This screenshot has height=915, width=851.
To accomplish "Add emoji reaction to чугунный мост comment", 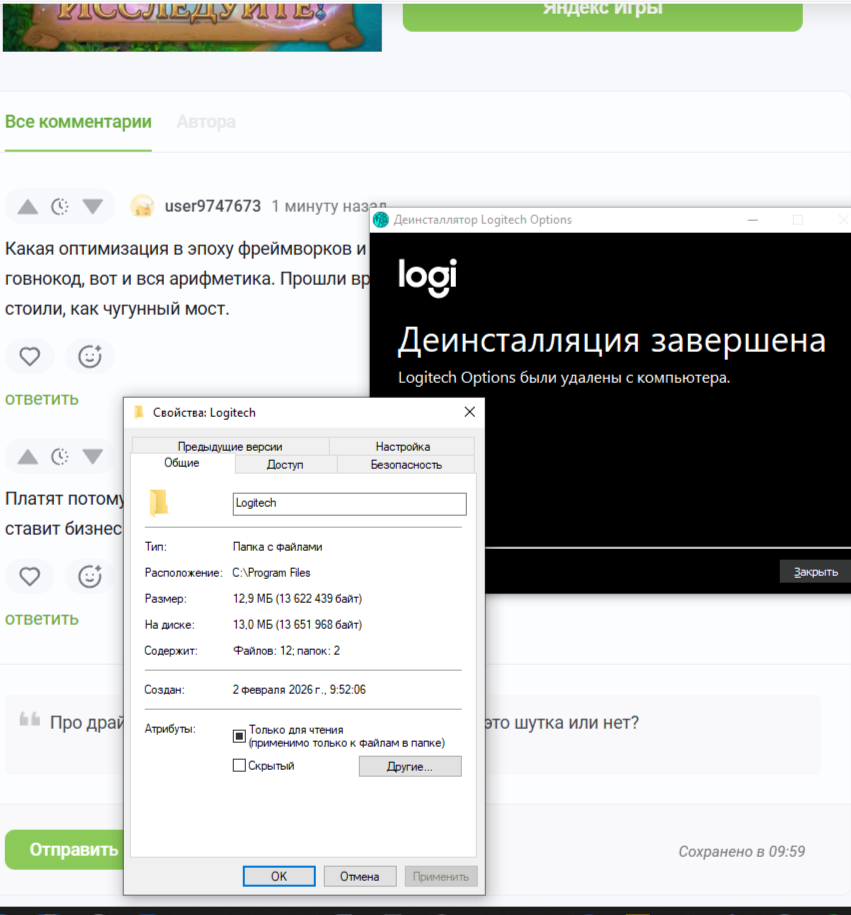I will (90, 356).
